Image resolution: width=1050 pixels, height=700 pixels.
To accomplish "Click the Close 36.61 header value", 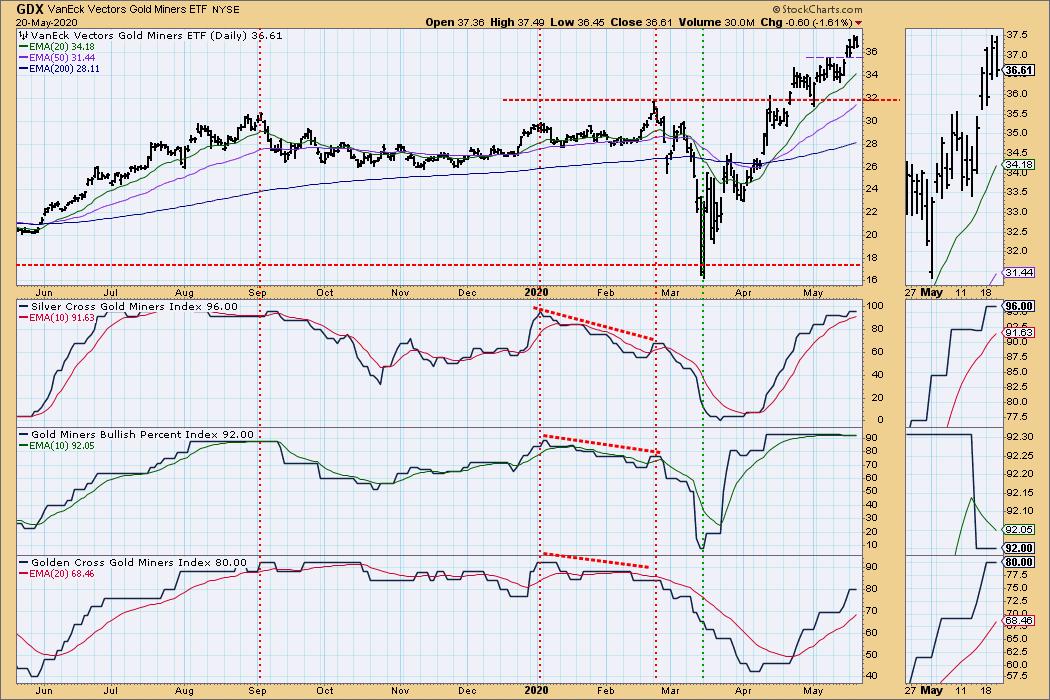I will (x=641, y=22).
